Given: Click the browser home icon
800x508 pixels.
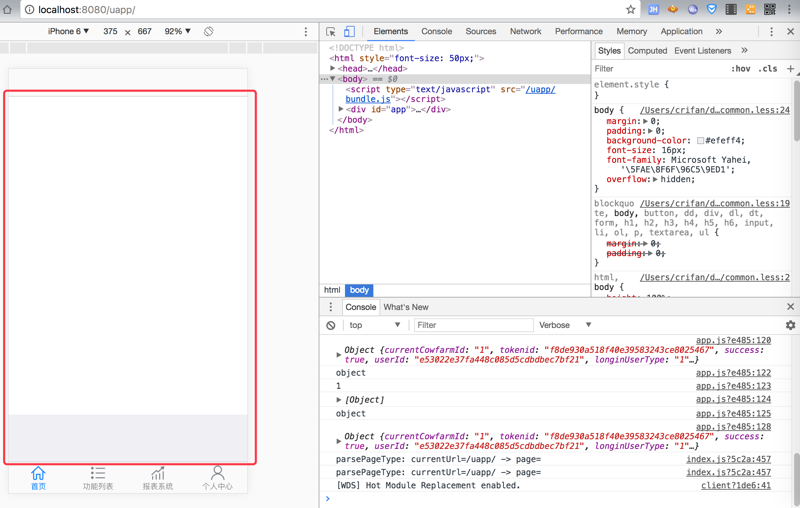Looking at the screenshot, I should click(7, 9).
